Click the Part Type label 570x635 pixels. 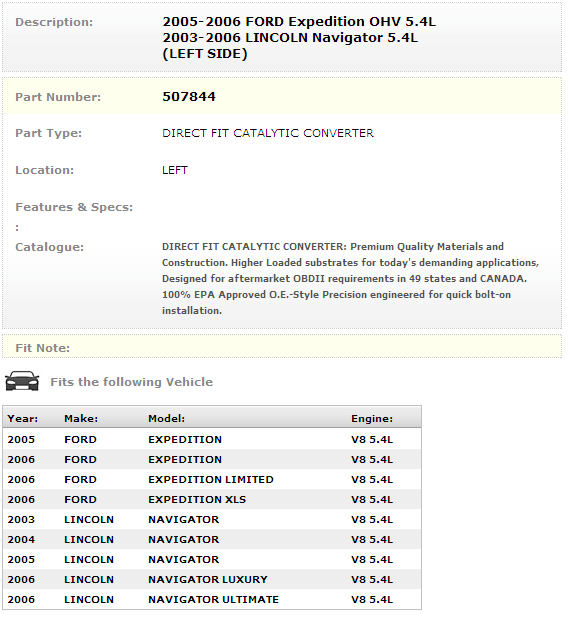click(48, 133)
